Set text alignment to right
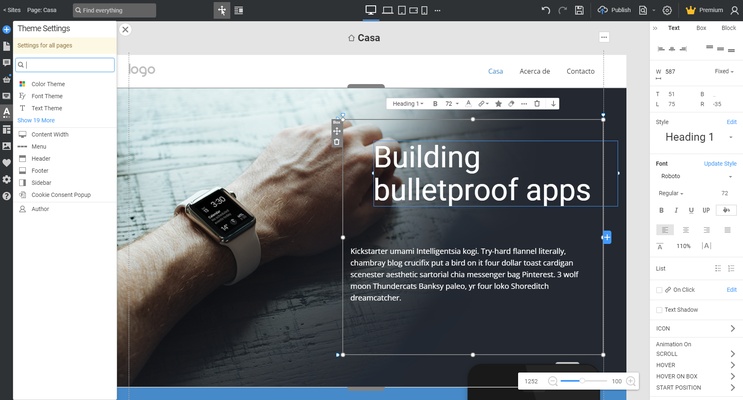This screenshot has height=400, width=743. tap(707, 230)
